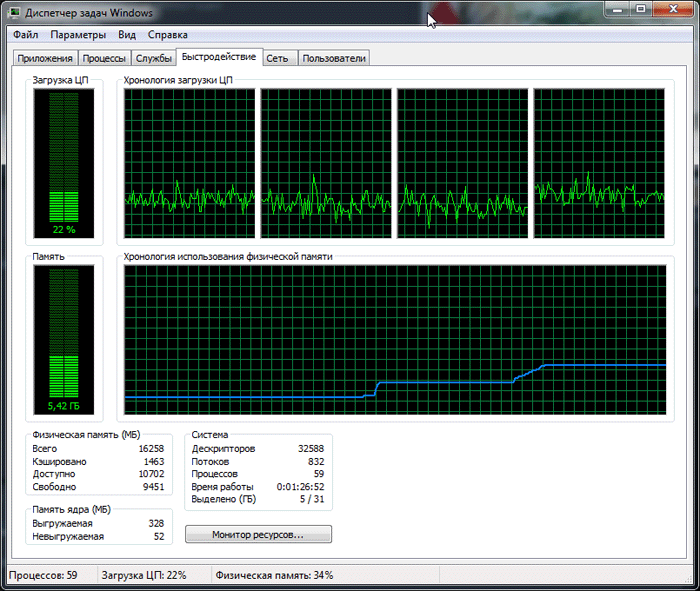This screenshot has height=591, width=700.
Task: Click status bar text Процессов: 59
Action: coord(43,575)
